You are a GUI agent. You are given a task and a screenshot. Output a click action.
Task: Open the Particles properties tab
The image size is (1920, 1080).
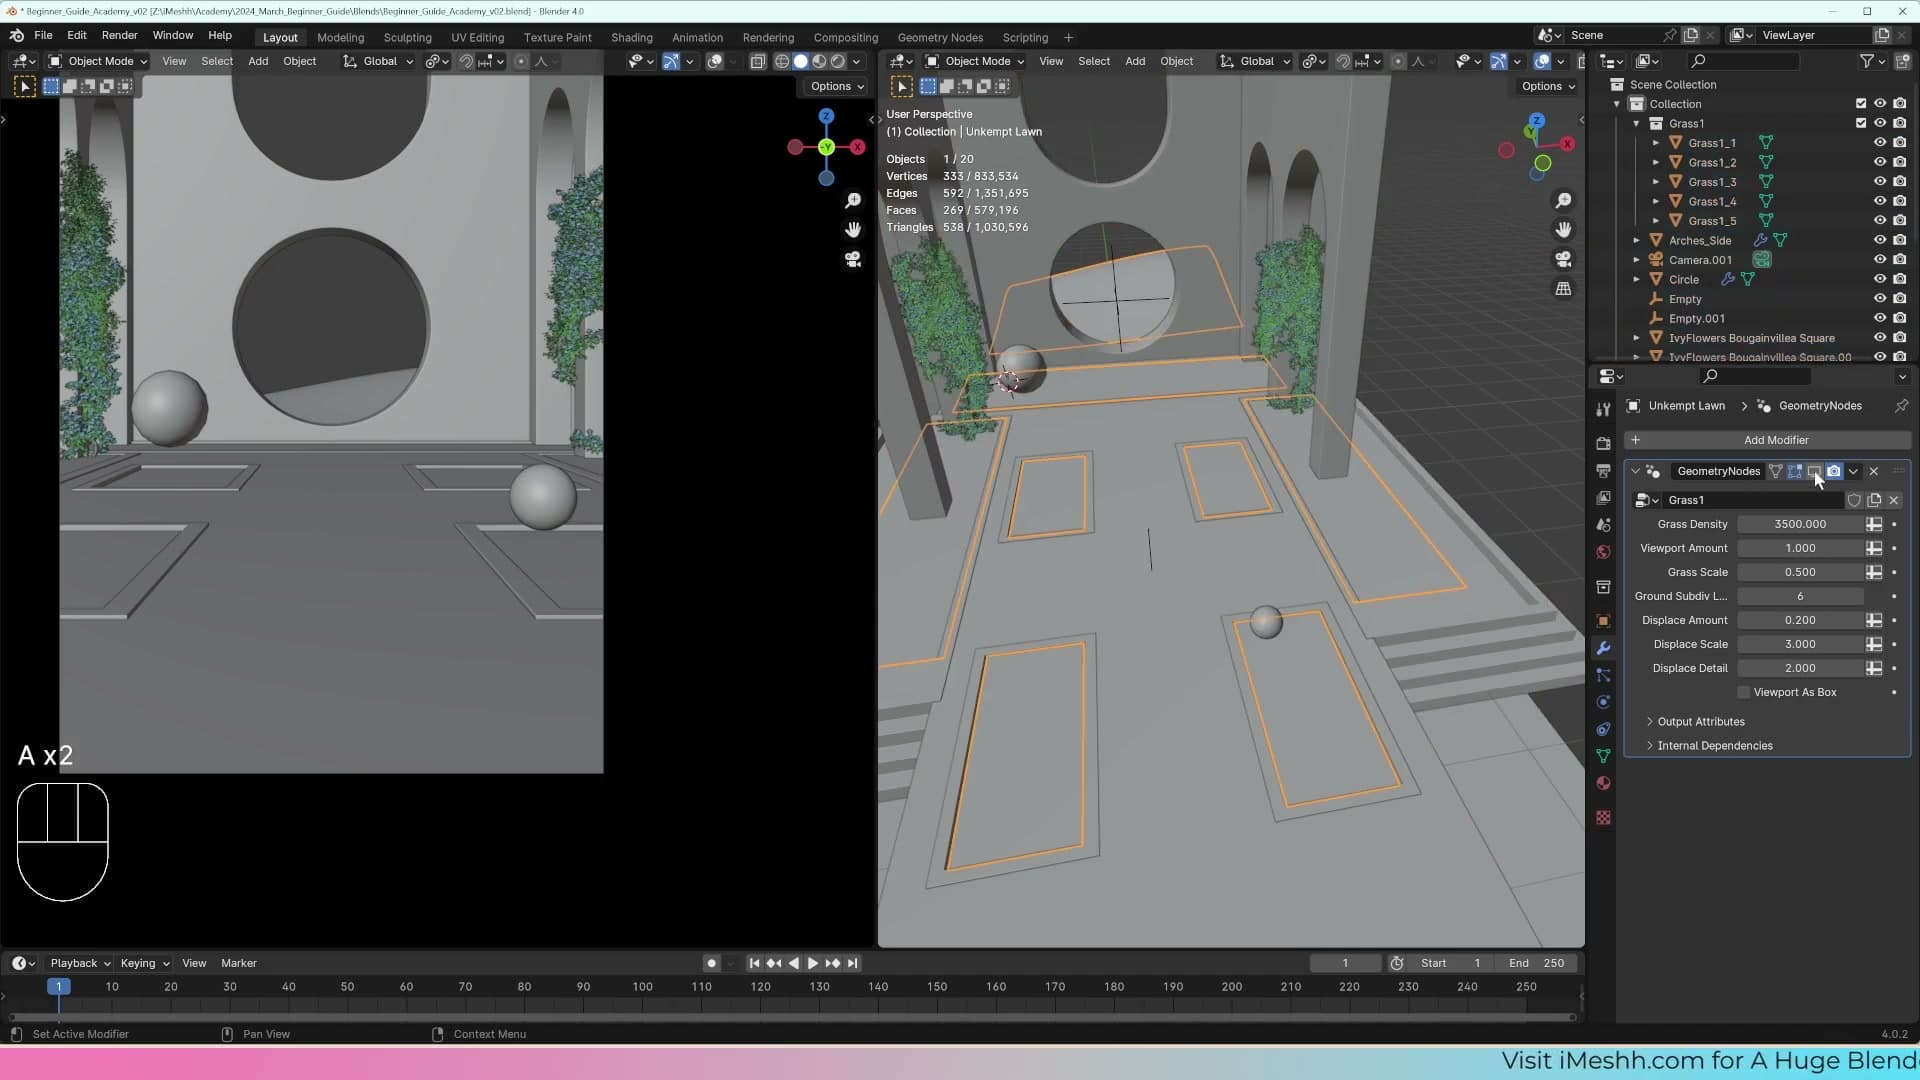click(1603, 675)
